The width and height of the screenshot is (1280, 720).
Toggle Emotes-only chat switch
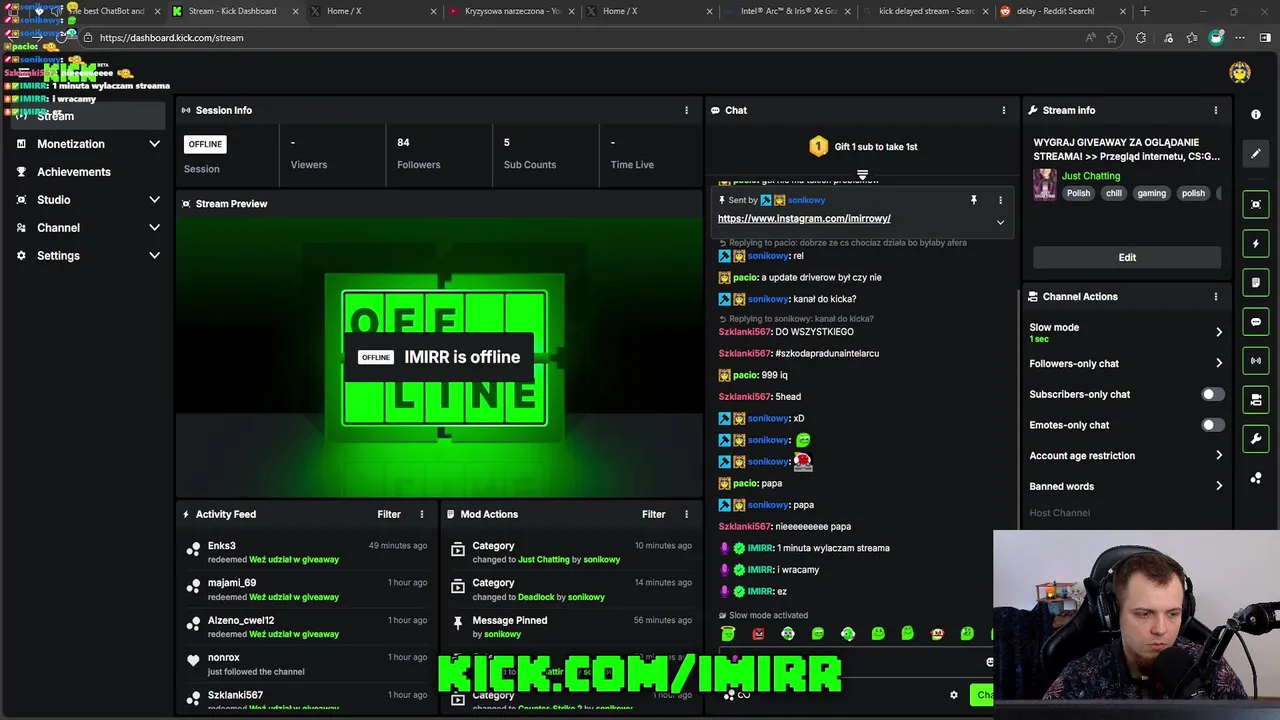pyautogui.click(x=1212, y=425)
